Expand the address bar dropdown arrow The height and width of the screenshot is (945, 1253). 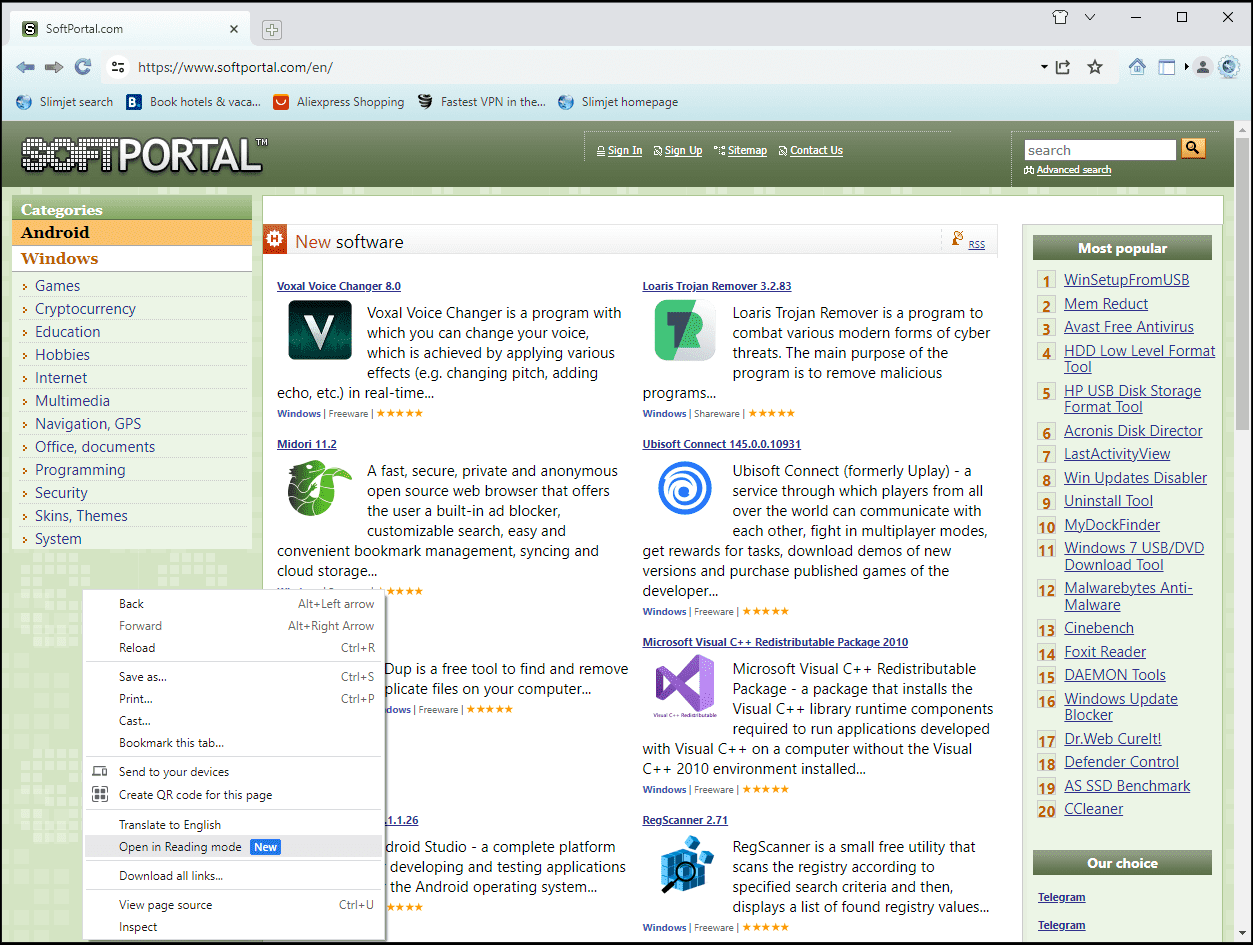[1044, 67]
